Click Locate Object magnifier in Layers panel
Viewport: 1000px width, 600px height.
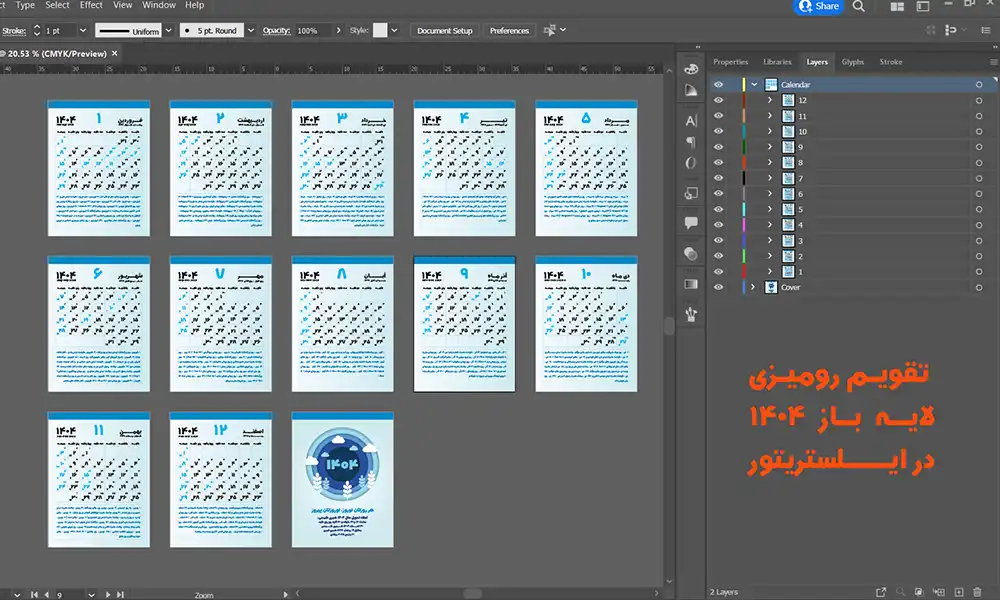coord(900,592)
